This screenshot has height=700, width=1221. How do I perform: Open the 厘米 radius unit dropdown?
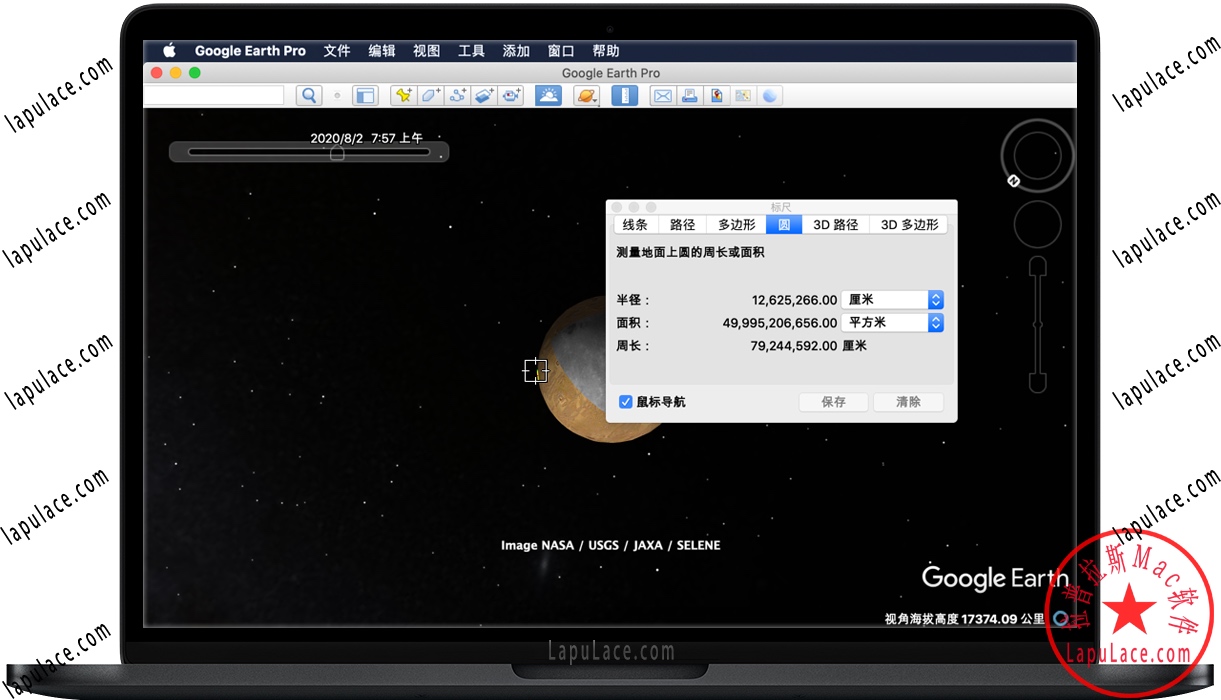click(x=892, y=300)
